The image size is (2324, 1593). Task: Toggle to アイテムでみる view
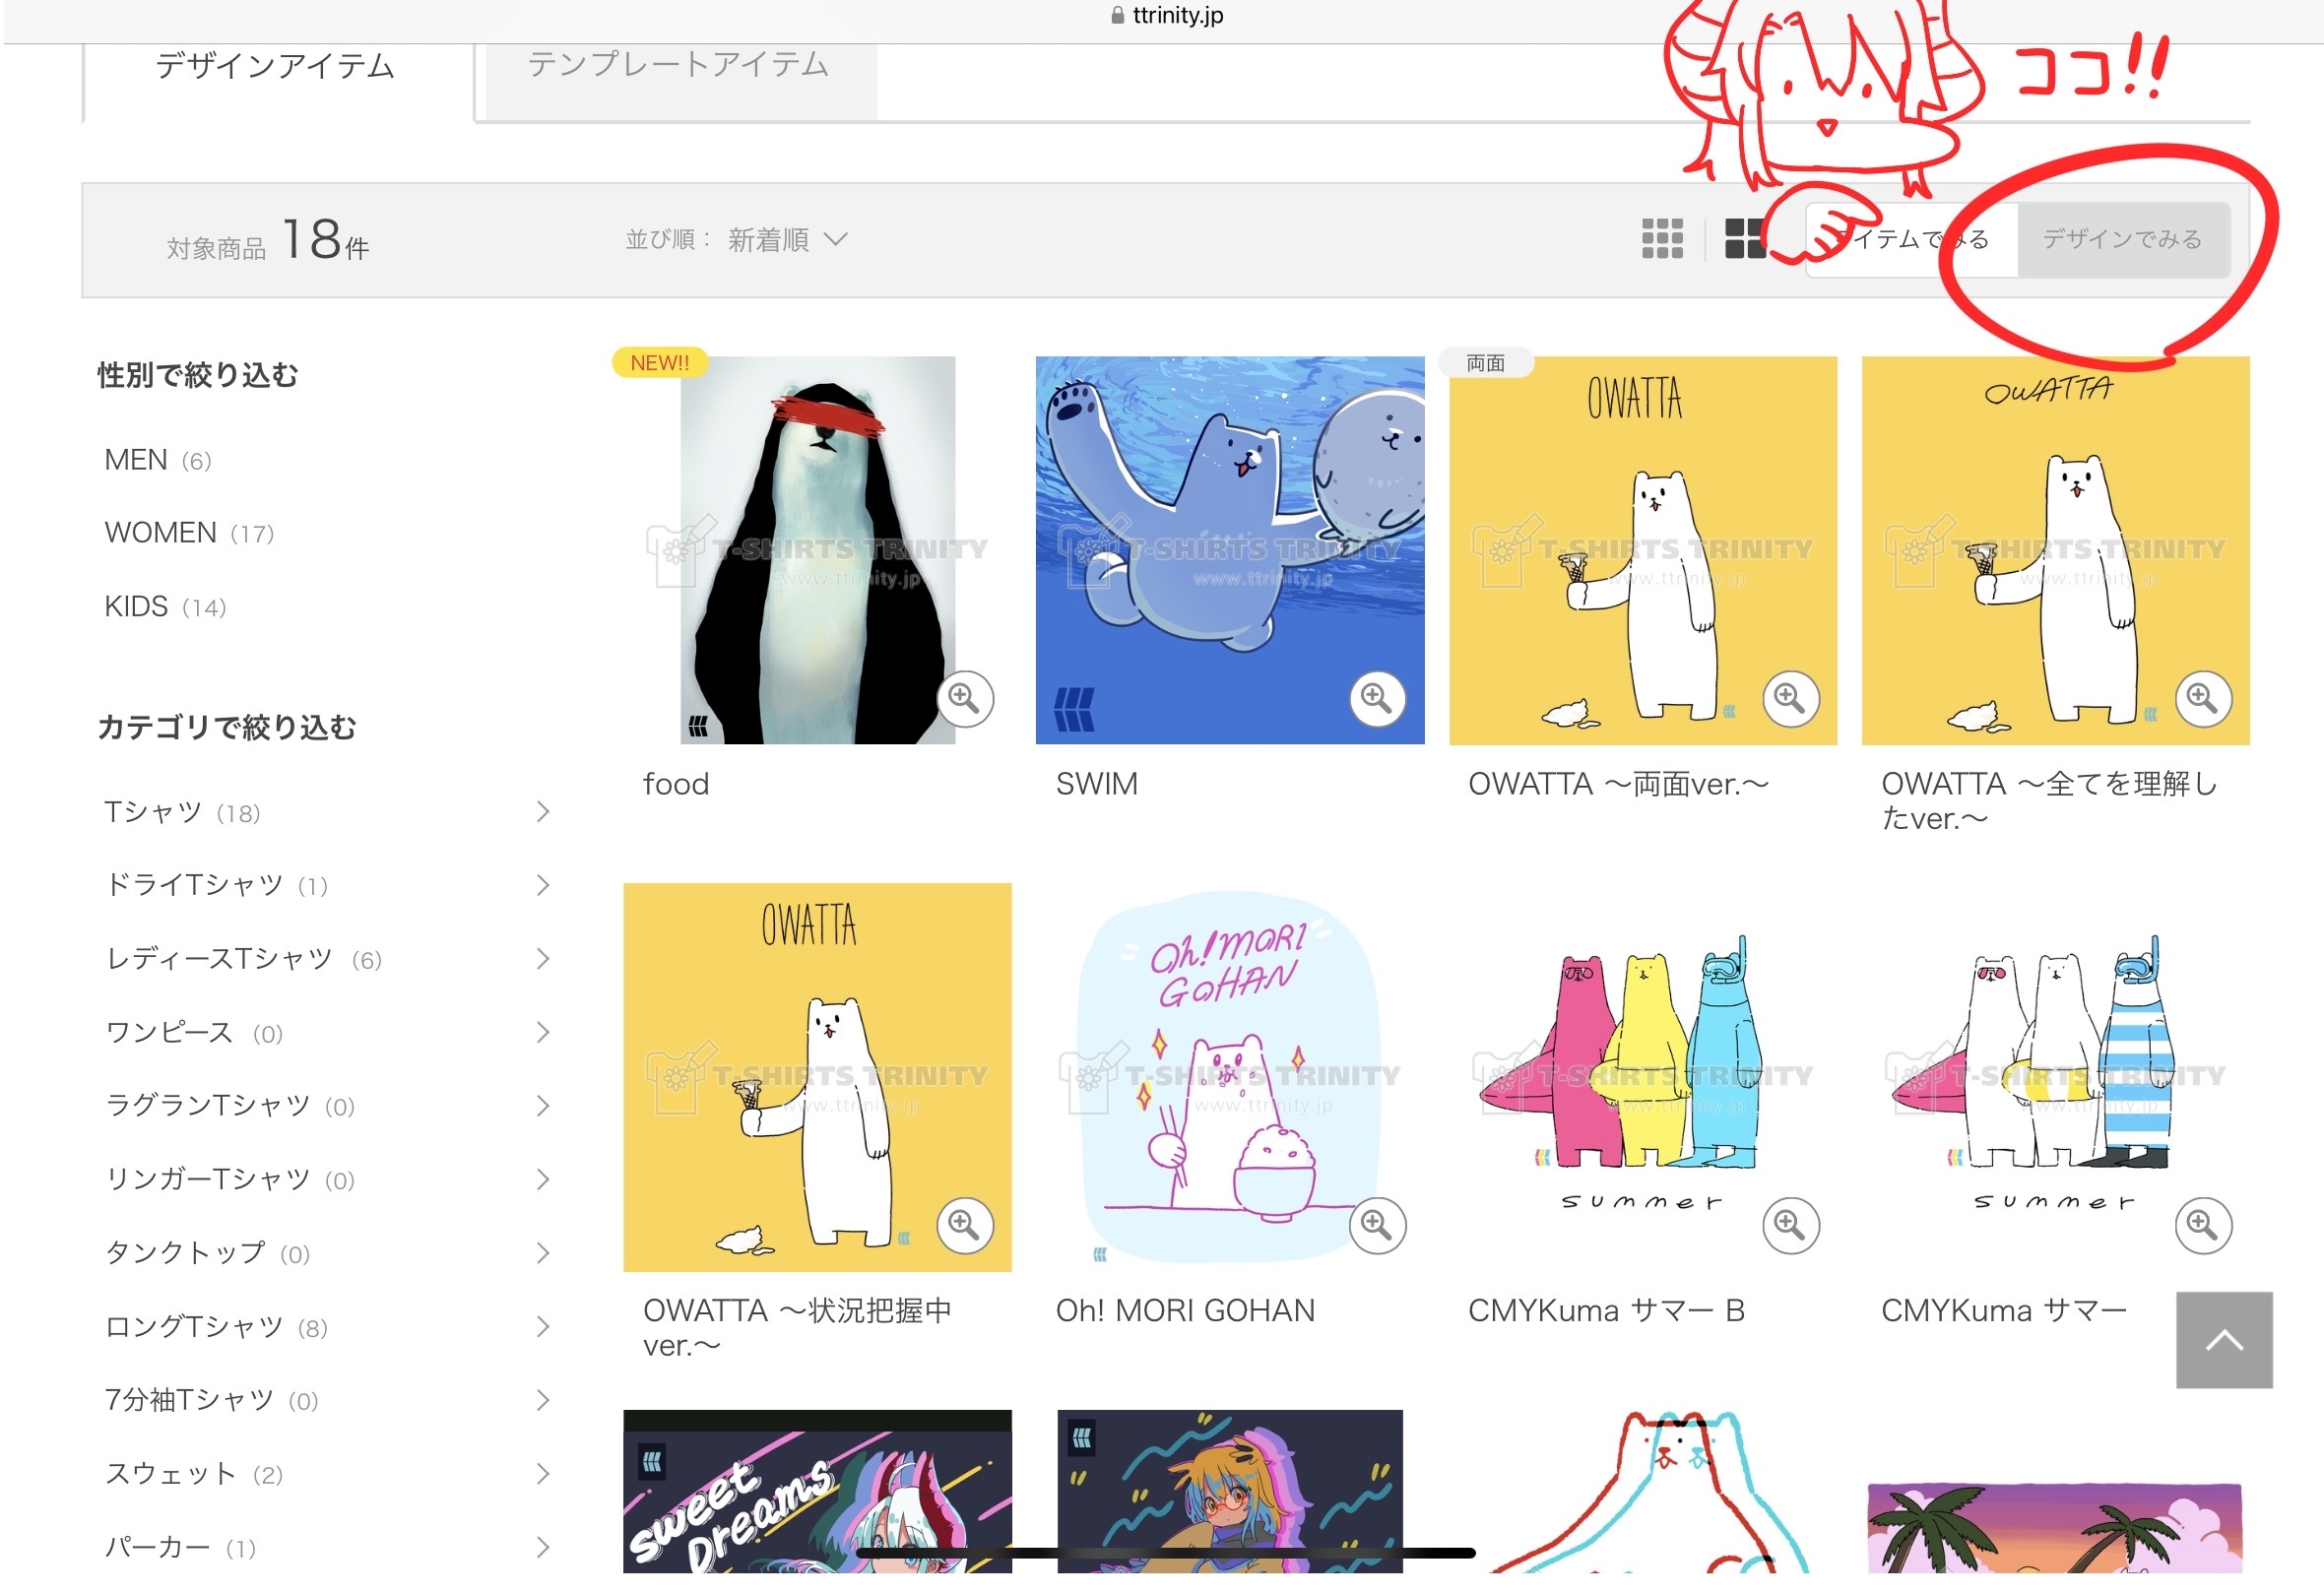pos(1912,240)
